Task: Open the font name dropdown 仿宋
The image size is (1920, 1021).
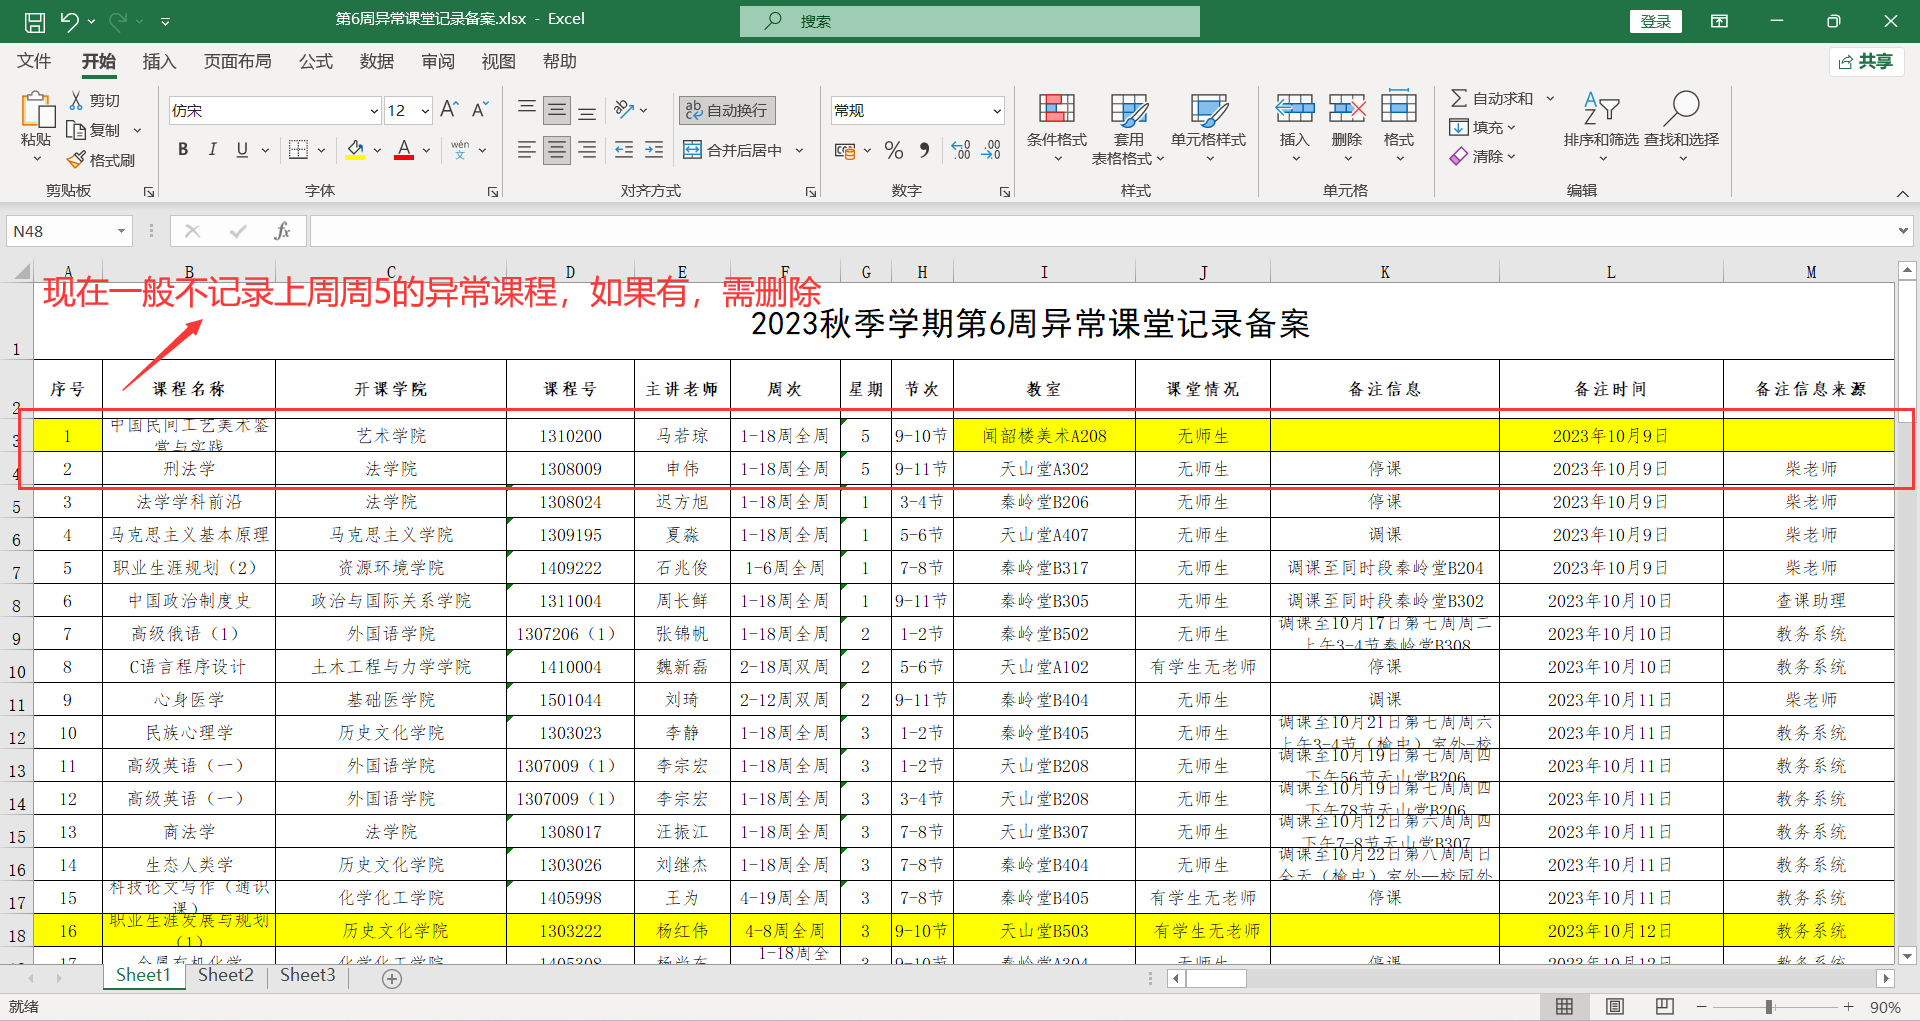Action: point(373,111)
